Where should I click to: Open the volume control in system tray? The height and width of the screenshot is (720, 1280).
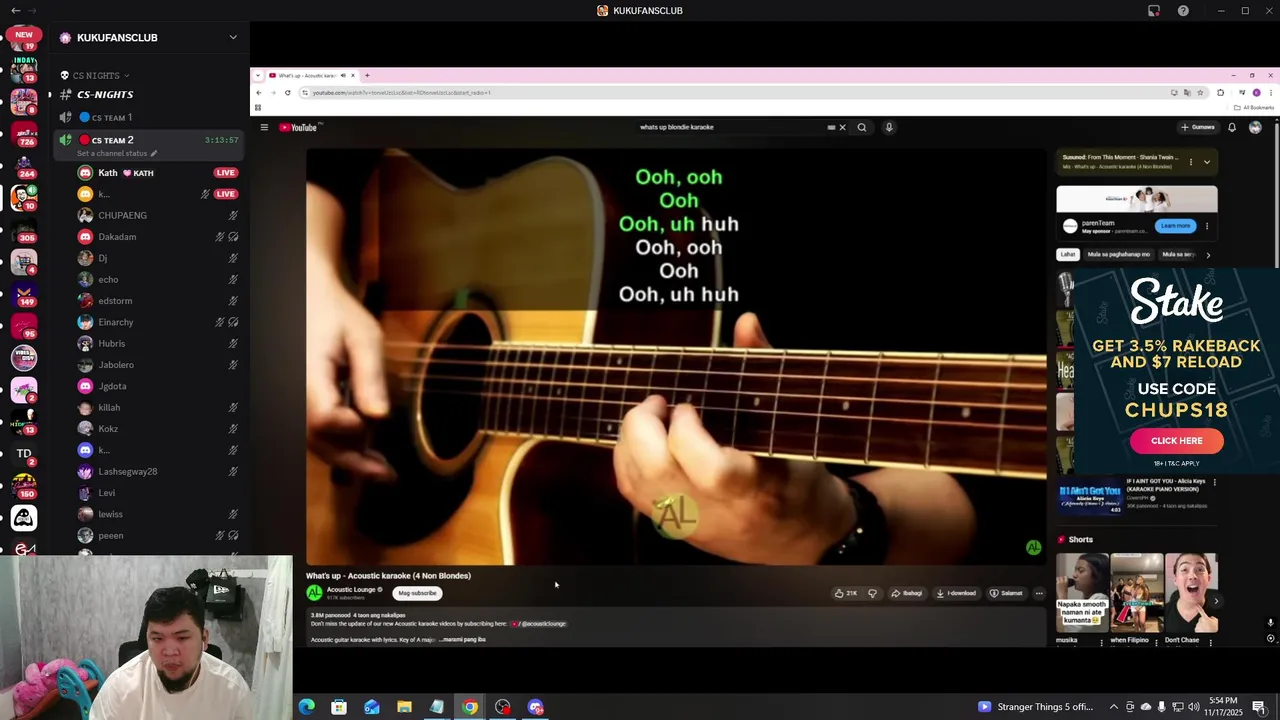coord(1193,707)
